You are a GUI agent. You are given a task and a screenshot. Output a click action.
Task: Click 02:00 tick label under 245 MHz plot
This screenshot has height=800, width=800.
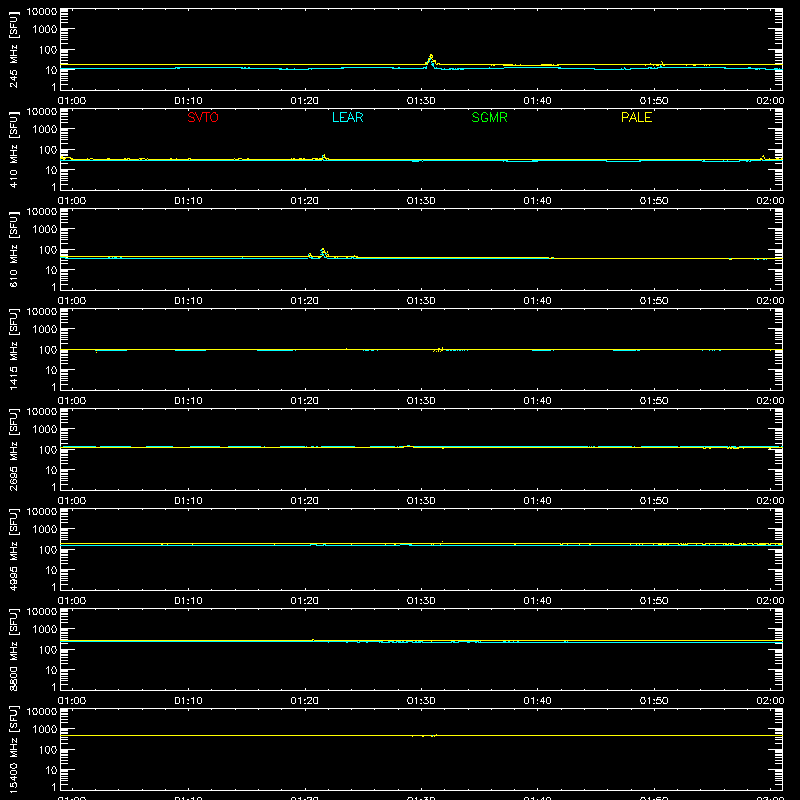pos(770,101)
